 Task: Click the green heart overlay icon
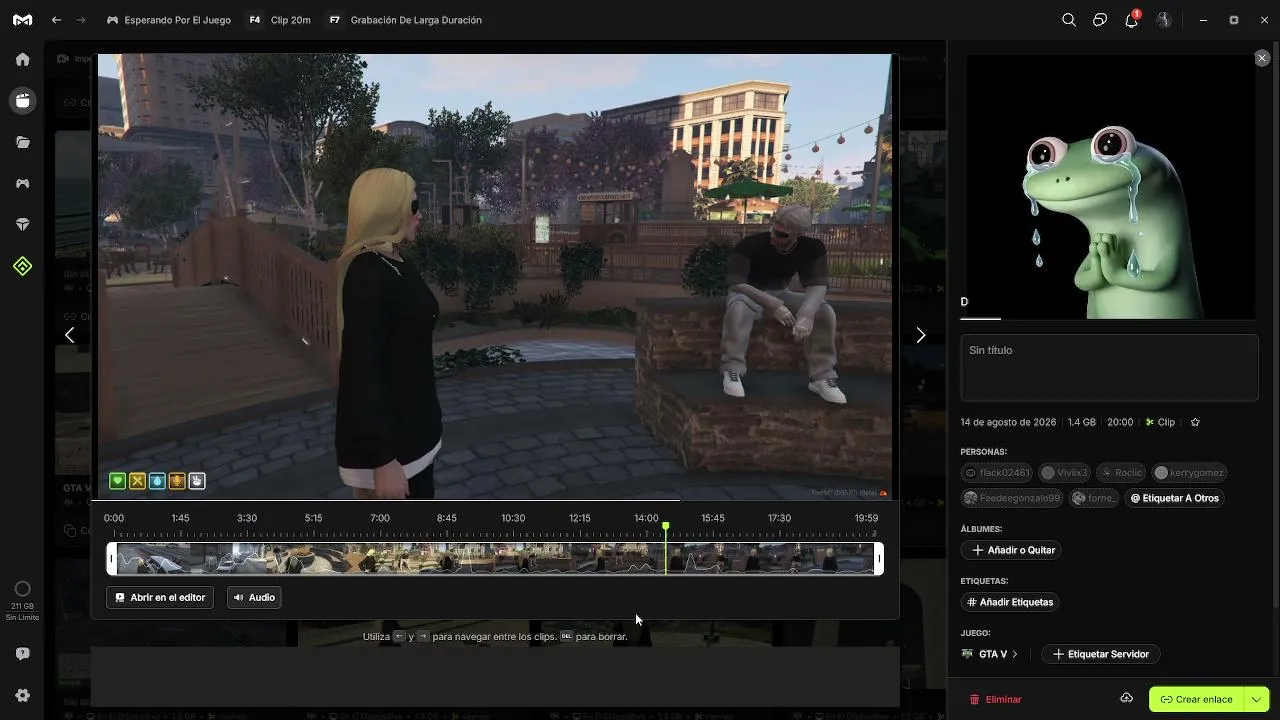(117, 481)
